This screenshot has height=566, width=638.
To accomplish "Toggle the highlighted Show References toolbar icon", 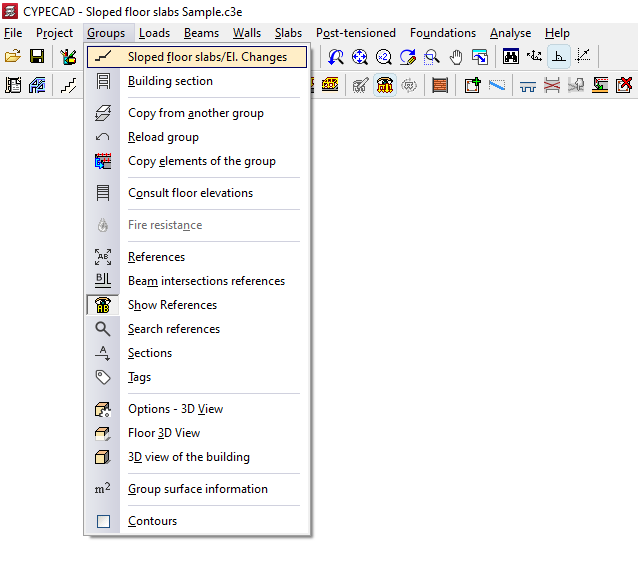I will pyautogui.click(x=385, y=85).
